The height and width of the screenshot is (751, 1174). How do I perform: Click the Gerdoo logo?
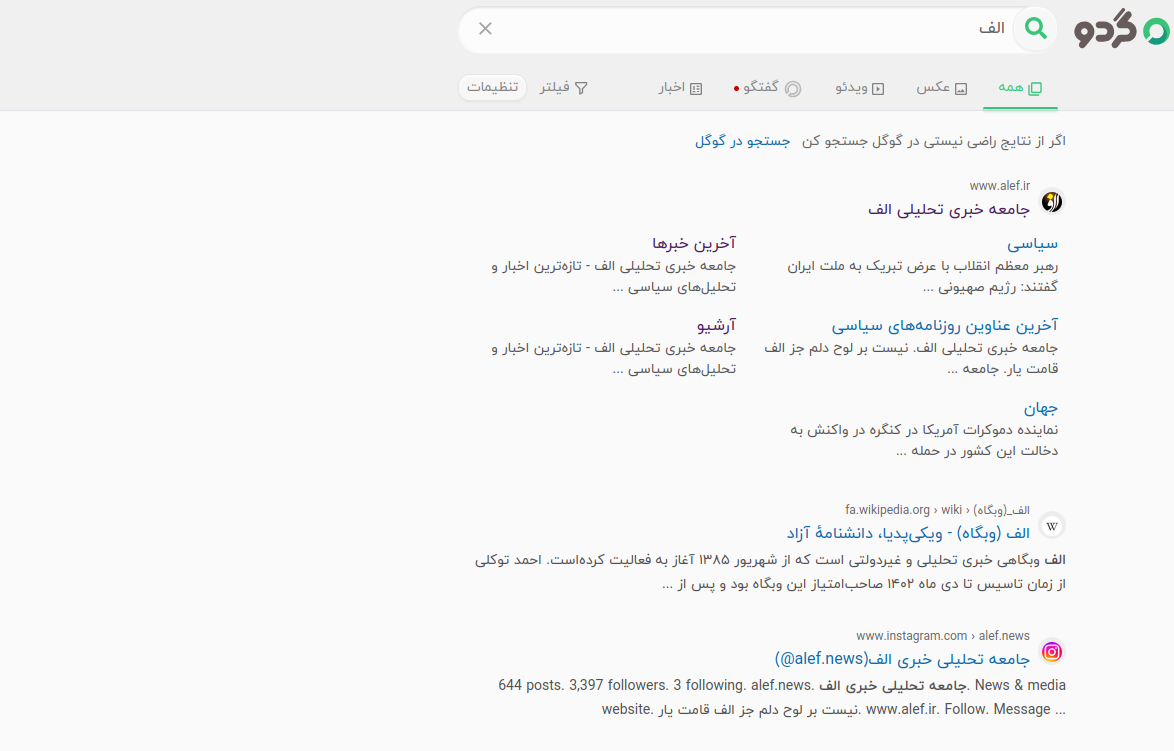click(x=1120, y=30)
